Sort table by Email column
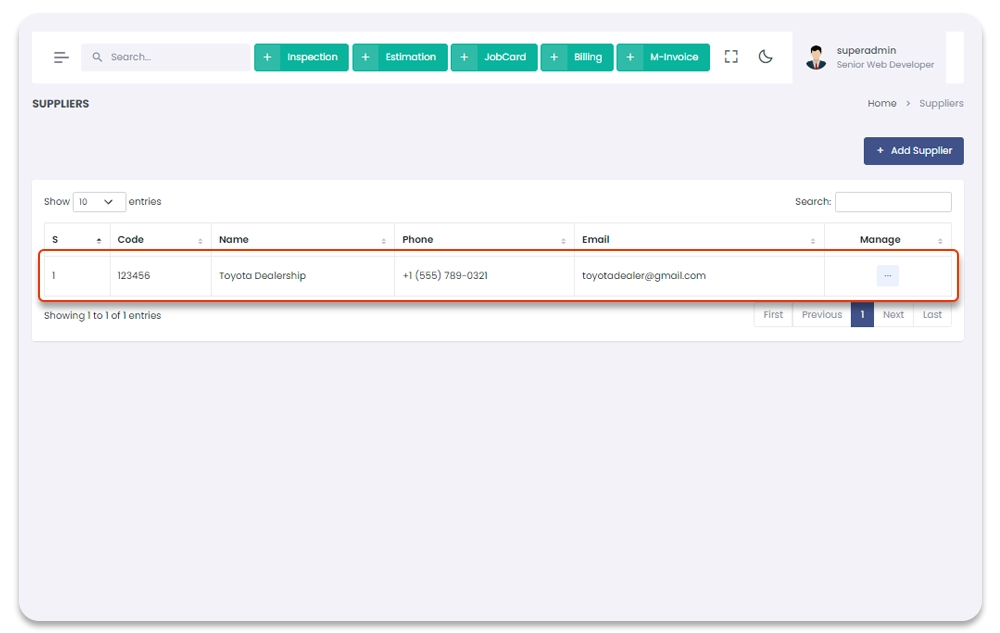Screen dimensions: 1000x633 point(698,240)
